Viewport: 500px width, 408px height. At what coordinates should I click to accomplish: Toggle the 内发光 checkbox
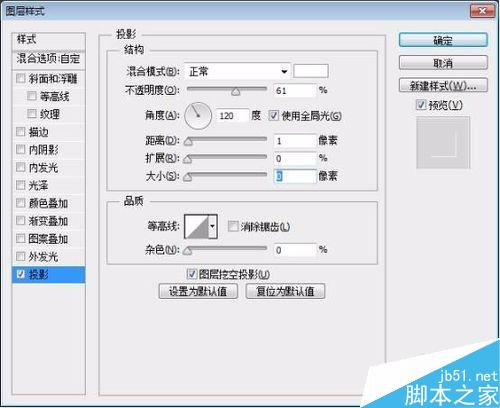tap(21, 167)
